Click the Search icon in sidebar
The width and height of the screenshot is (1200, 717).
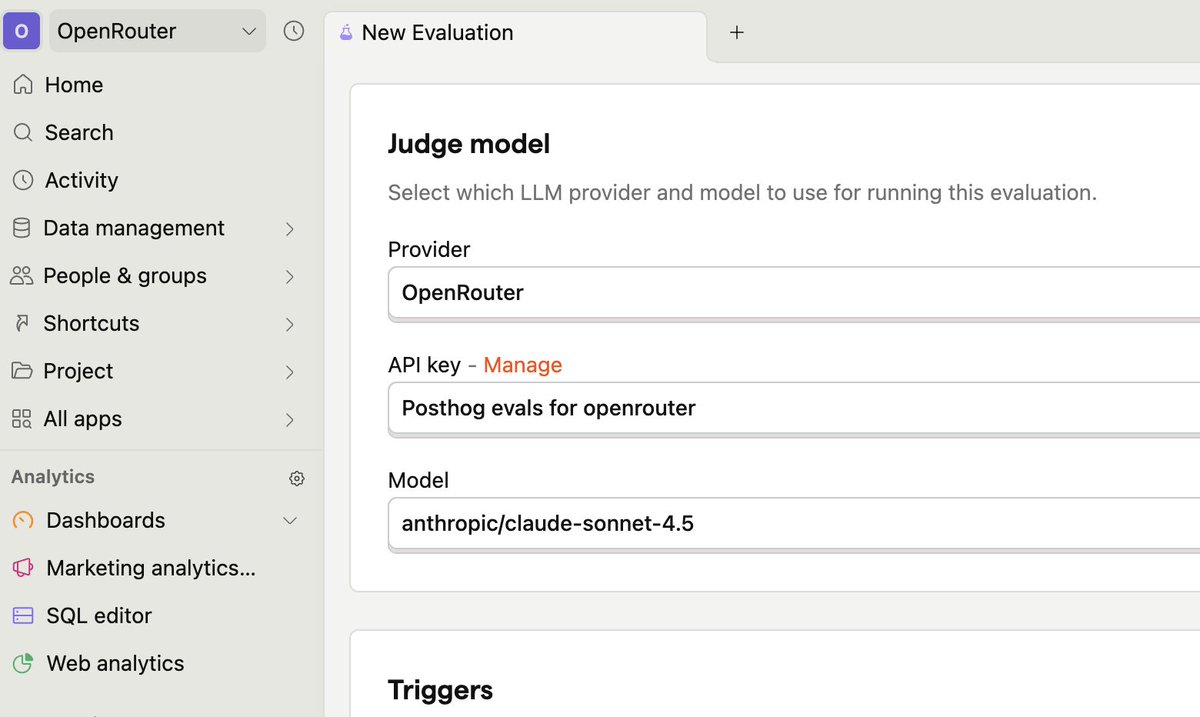click(x=78, y=132)
